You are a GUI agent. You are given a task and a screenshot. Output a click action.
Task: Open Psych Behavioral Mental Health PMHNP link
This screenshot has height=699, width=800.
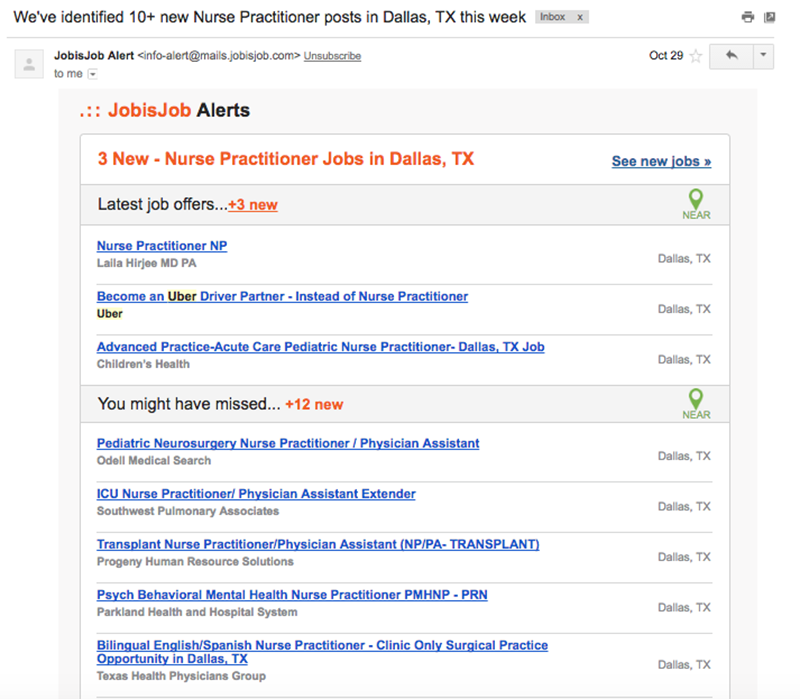coord(292,594)
